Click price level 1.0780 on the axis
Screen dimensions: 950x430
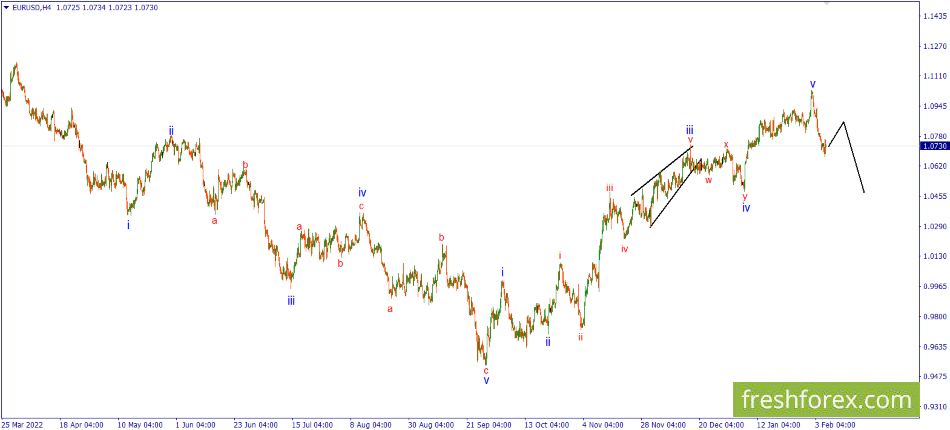934,137
